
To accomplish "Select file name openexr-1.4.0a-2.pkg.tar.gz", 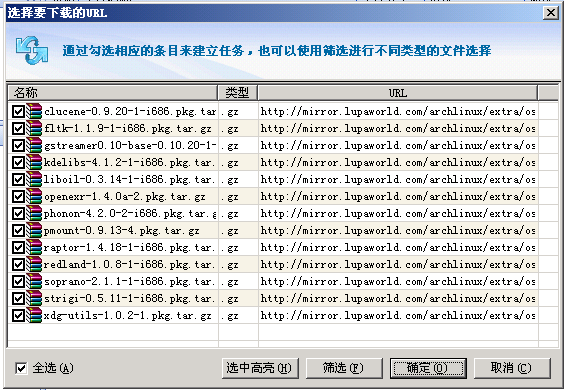I will [125, 197].
